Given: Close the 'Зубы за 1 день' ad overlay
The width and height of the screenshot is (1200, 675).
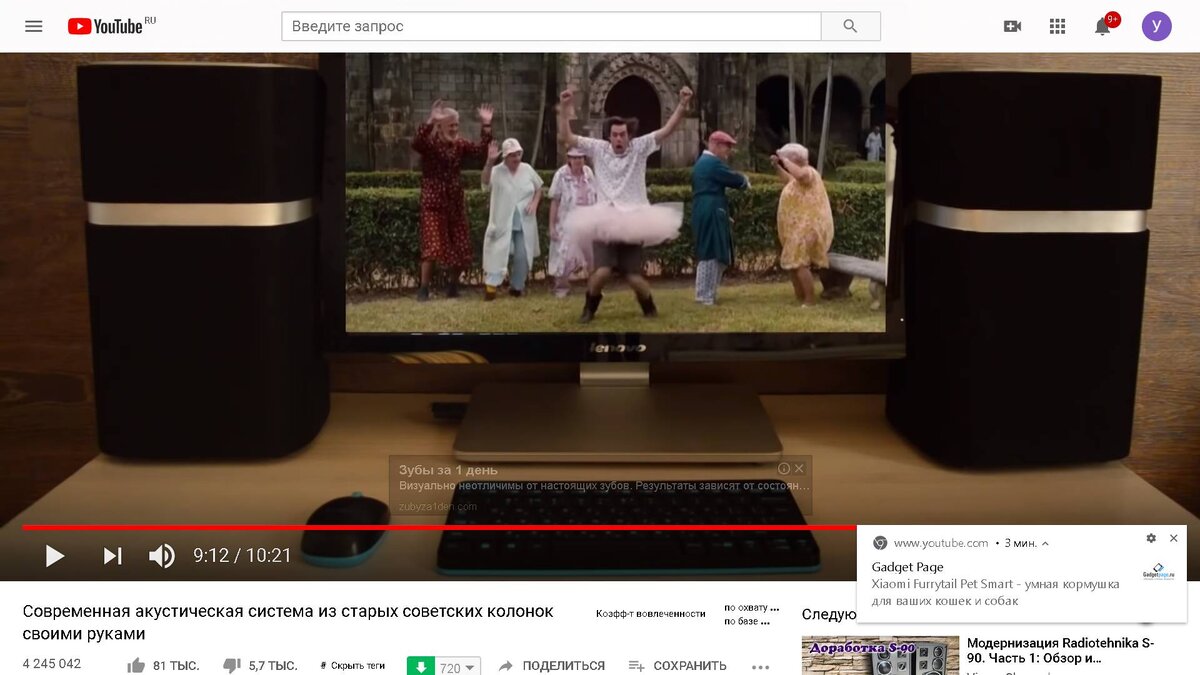Looking at the screenshot, I should (x=799, y=468).
